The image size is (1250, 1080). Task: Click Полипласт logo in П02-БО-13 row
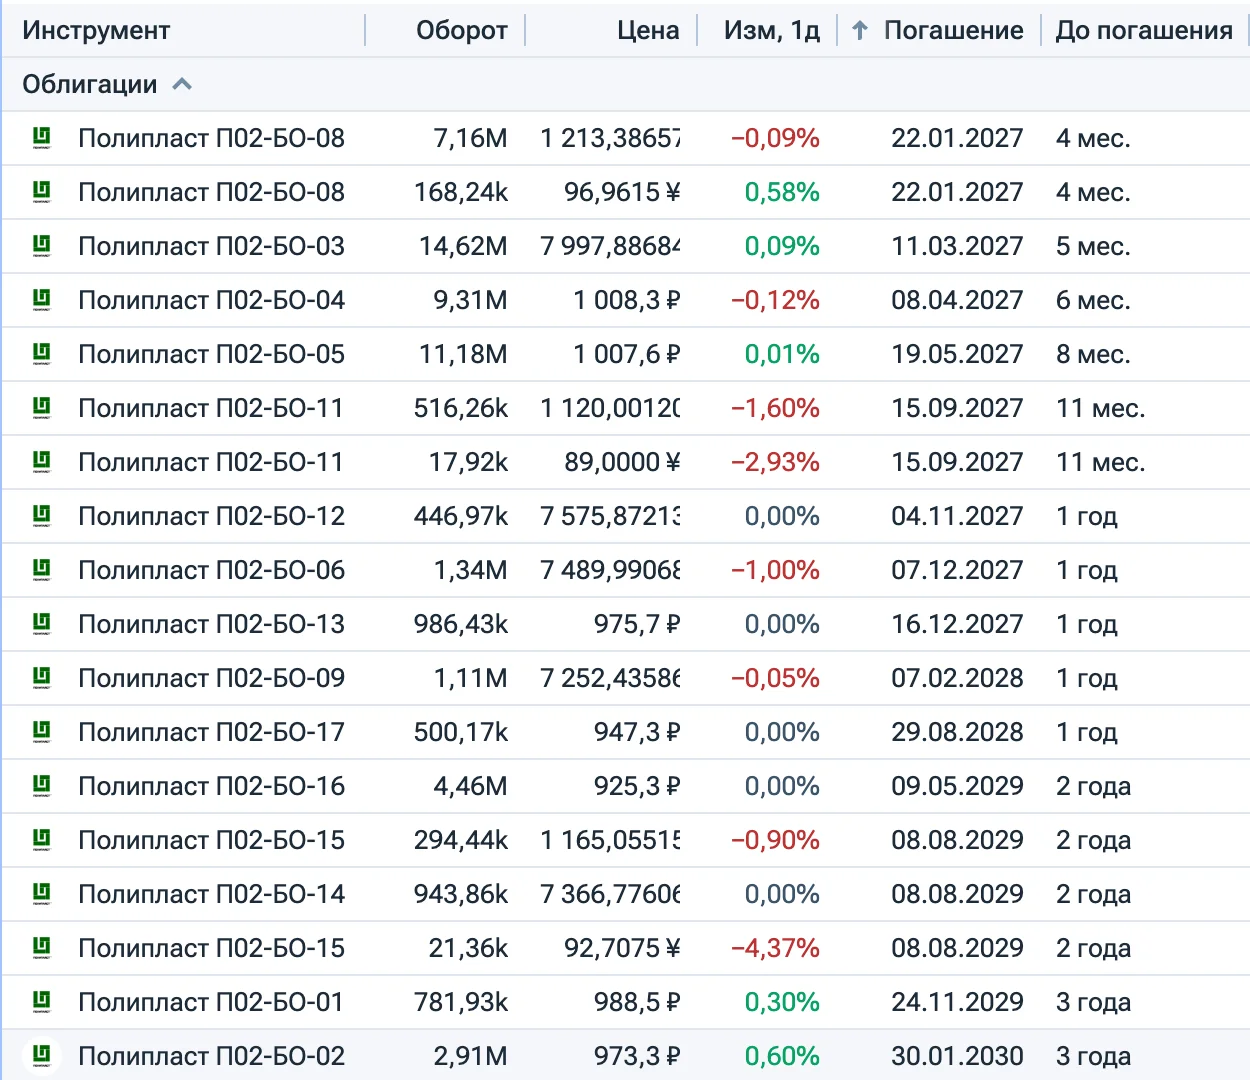(x=42, y=624)
